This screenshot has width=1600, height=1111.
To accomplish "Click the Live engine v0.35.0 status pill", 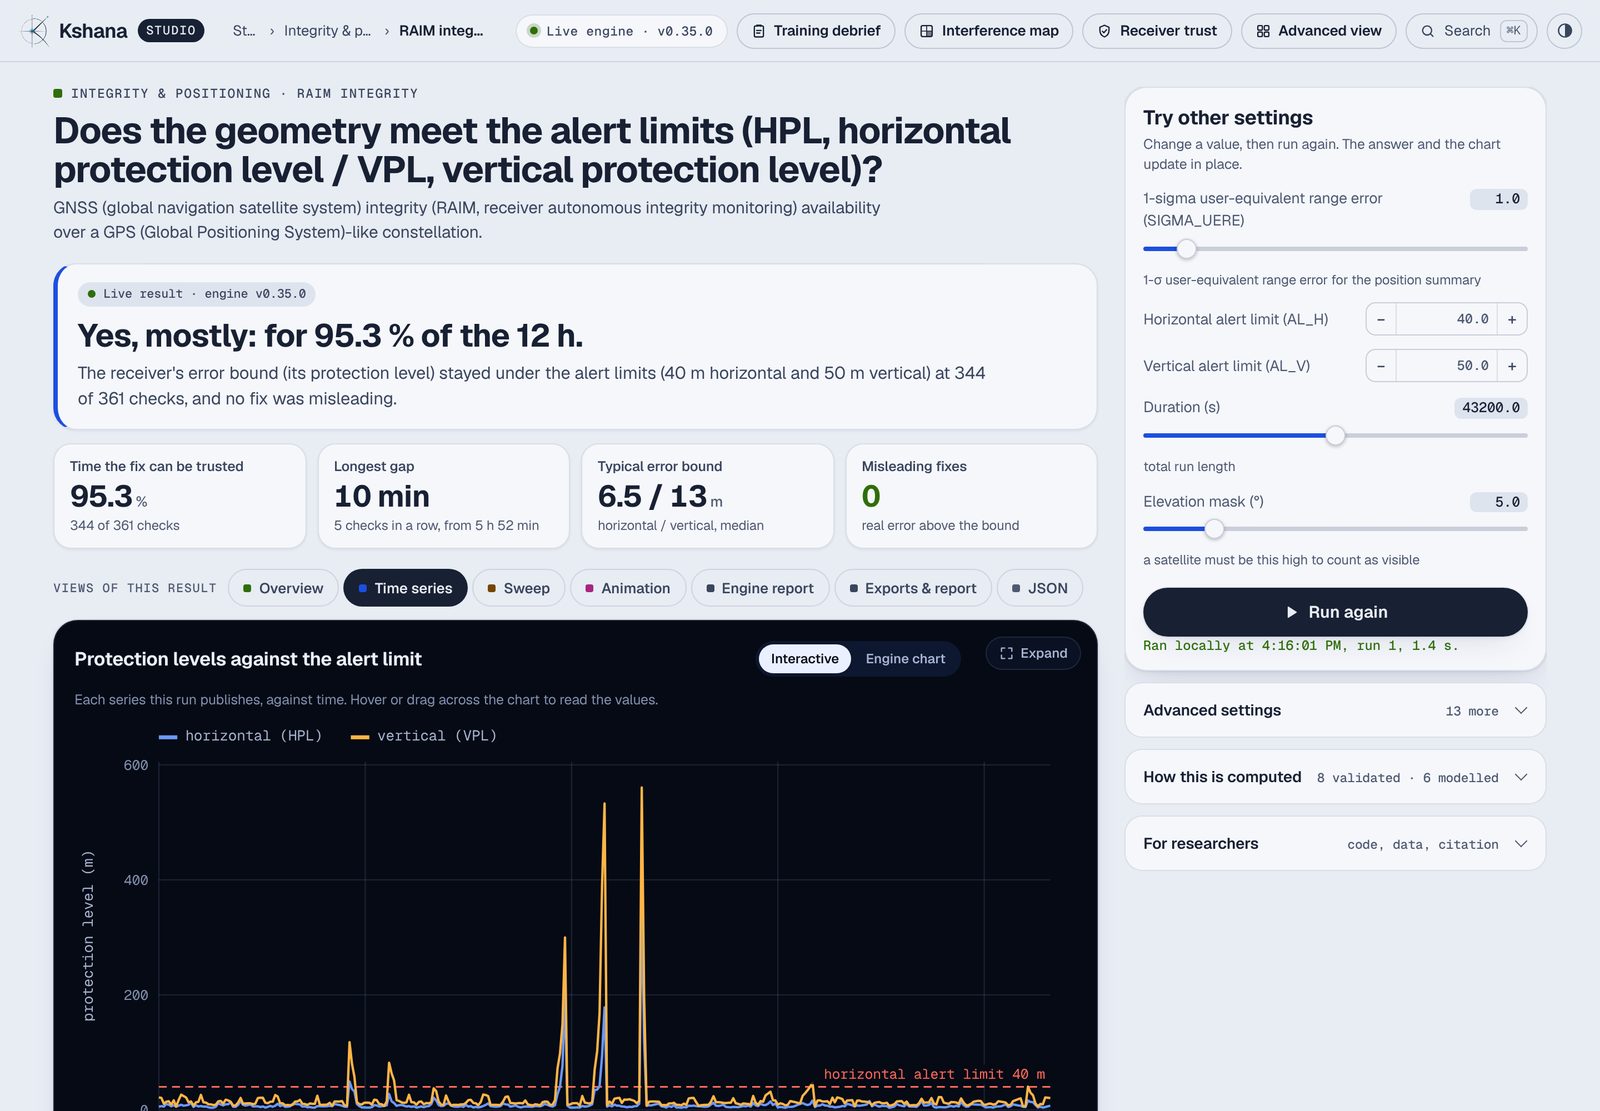I will point(621,31).
